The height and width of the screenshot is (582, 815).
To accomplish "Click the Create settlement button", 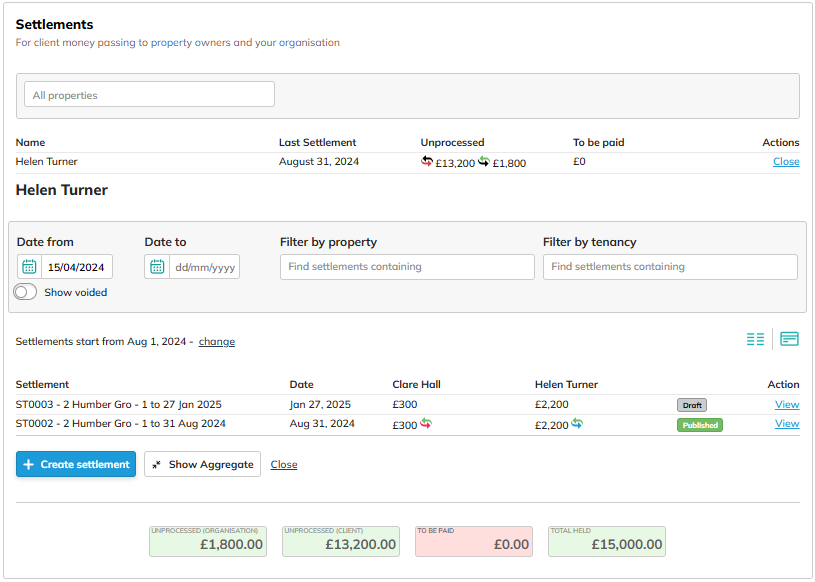I will point(76,464).
